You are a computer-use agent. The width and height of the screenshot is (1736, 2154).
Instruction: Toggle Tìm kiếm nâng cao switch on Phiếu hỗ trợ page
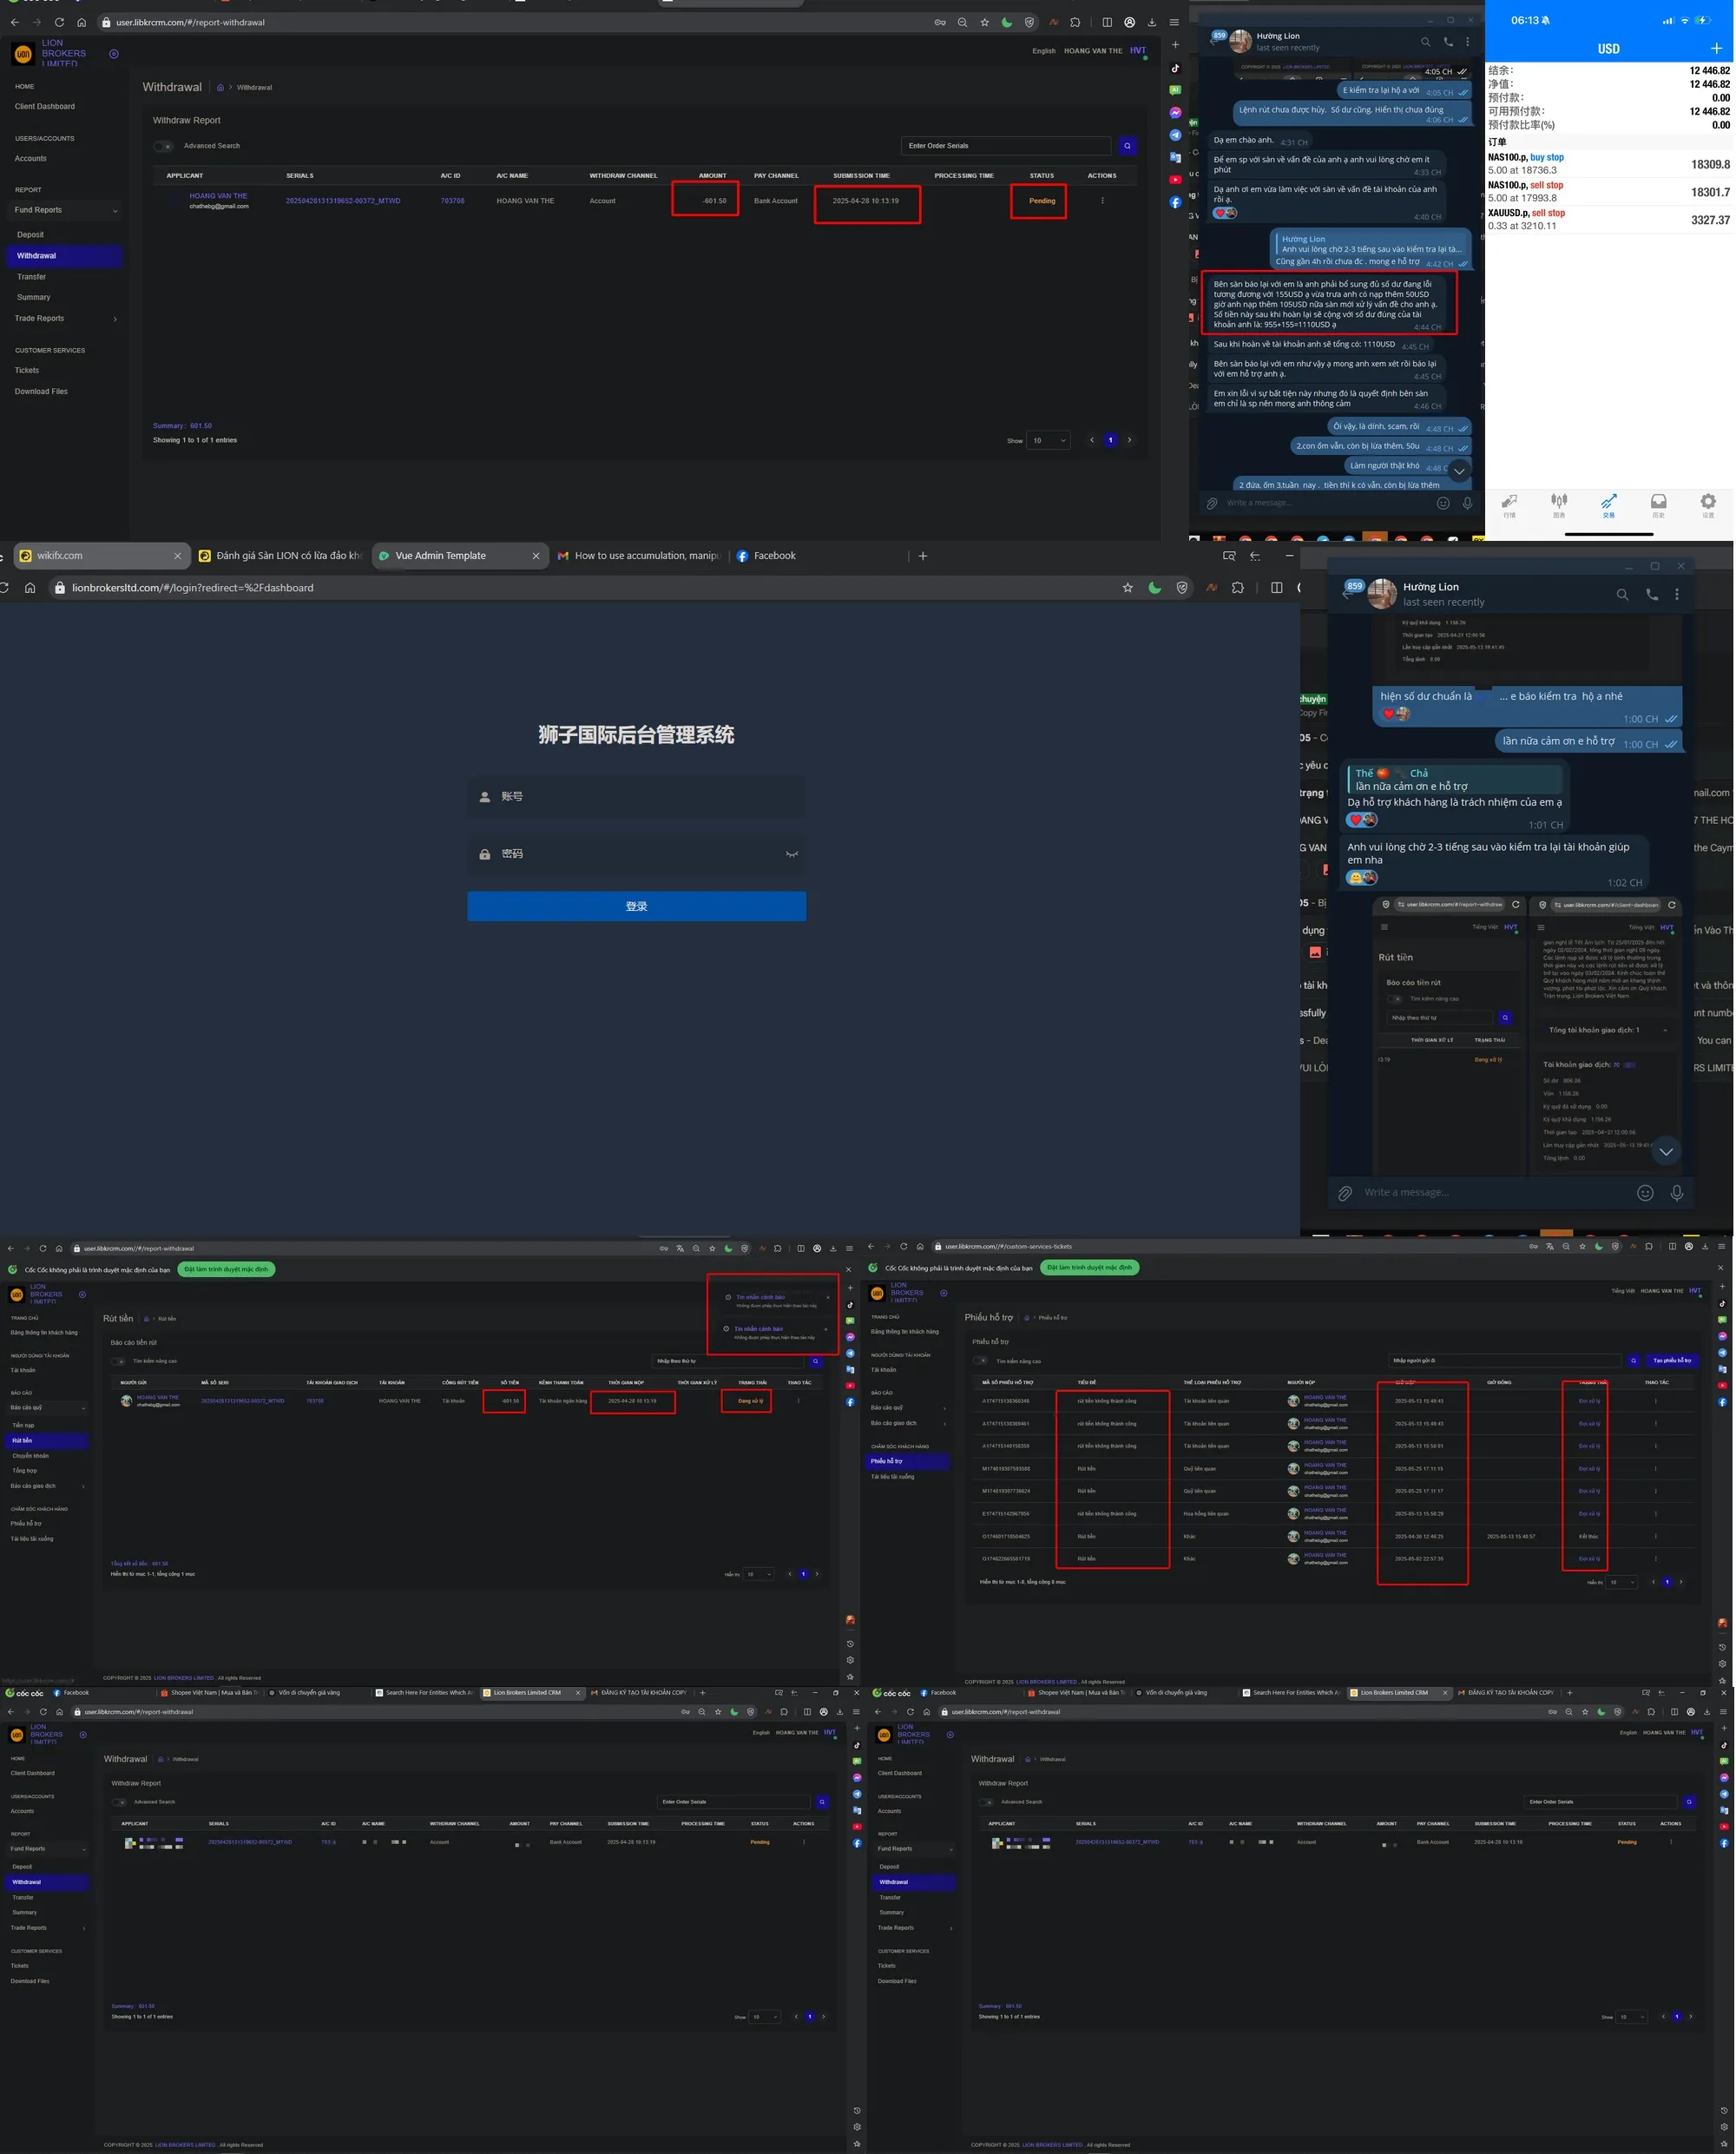point(981,1360)
